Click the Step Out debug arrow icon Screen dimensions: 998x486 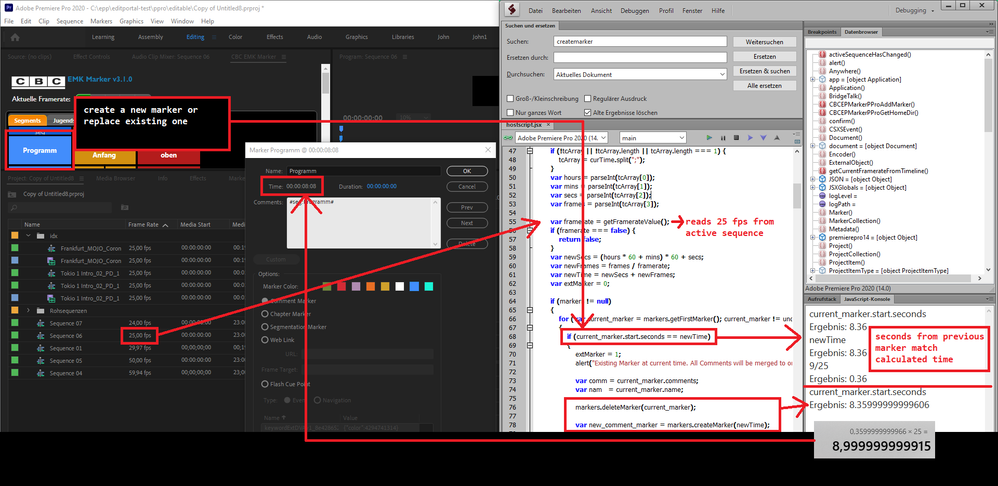point(776,137)
